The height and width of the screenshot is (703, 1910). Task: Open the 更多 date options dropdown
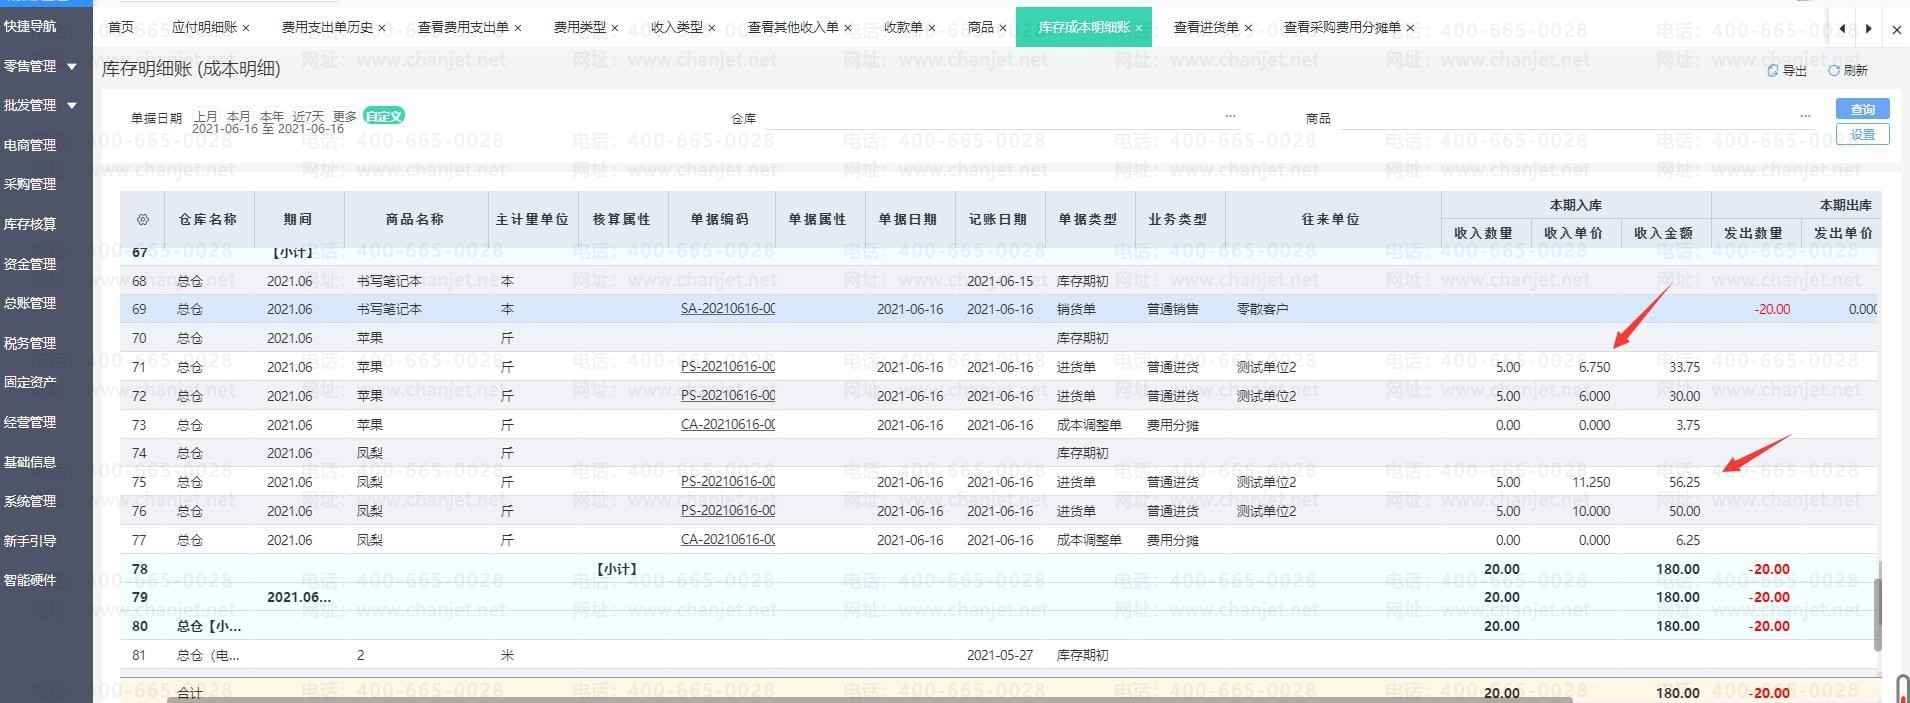344,116
